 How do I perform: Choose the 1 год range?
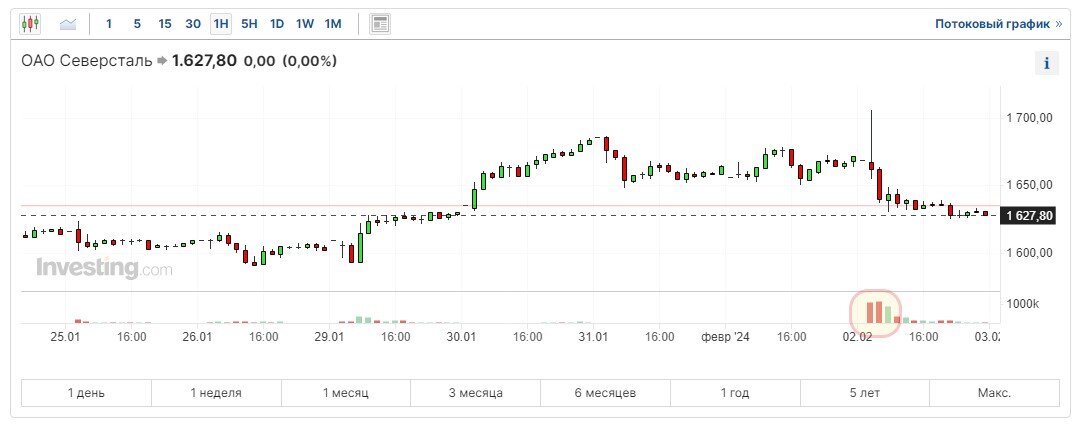click(x=735, y=393)
